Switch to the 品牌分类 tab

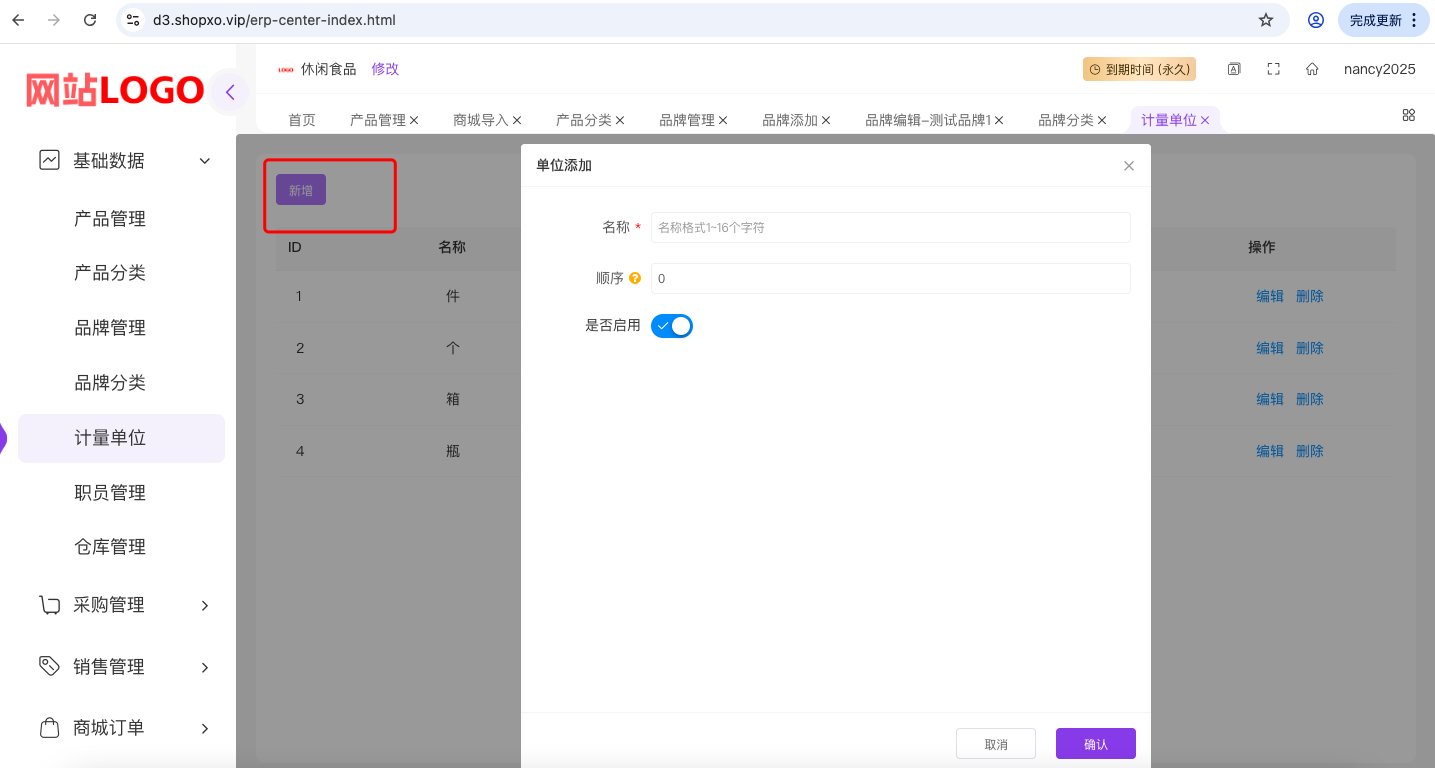(x=1066, y=120)
